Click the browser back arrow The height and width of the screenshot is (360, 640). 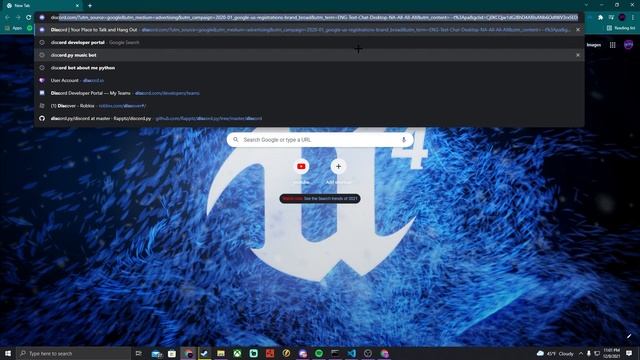[x=7, y=18]
